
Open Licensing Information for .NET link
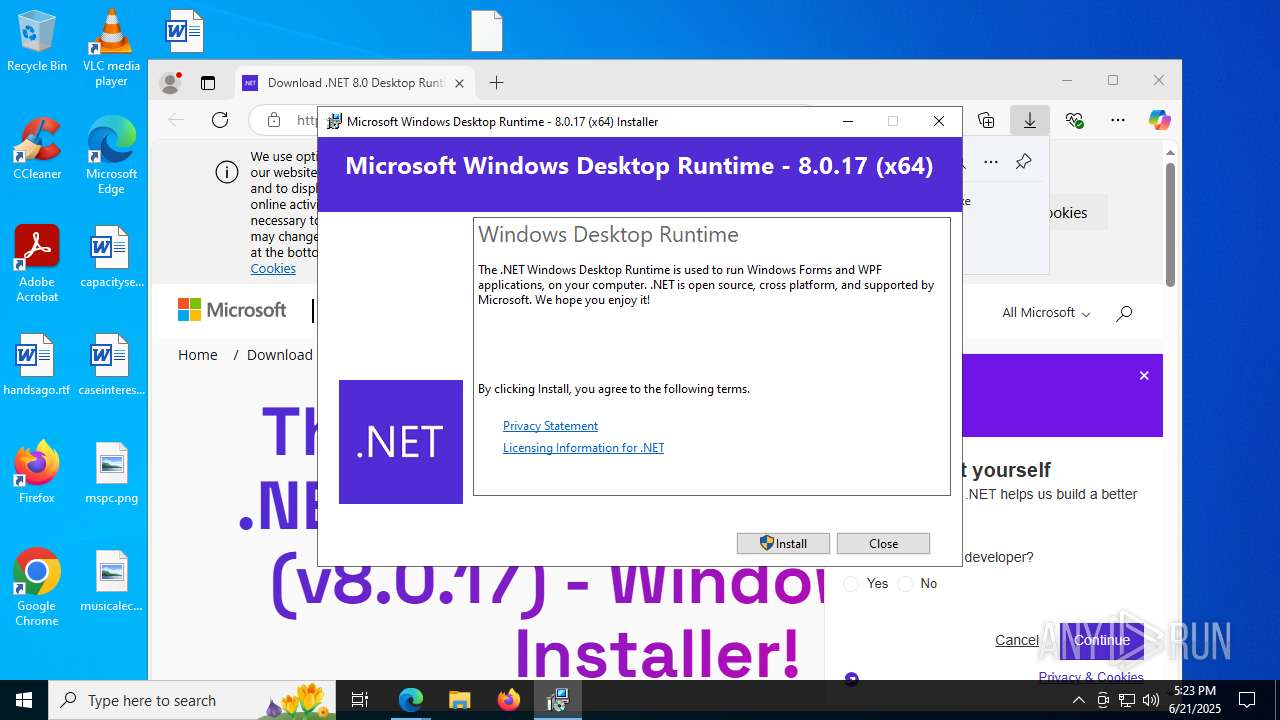click(583, 448)
